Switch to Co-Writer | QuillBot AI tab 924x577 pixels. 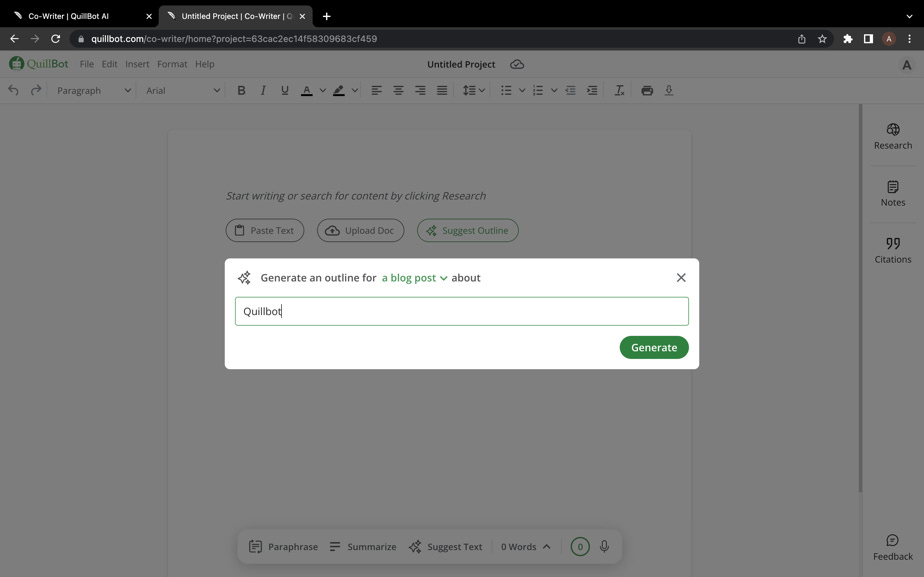pos(80,16)
